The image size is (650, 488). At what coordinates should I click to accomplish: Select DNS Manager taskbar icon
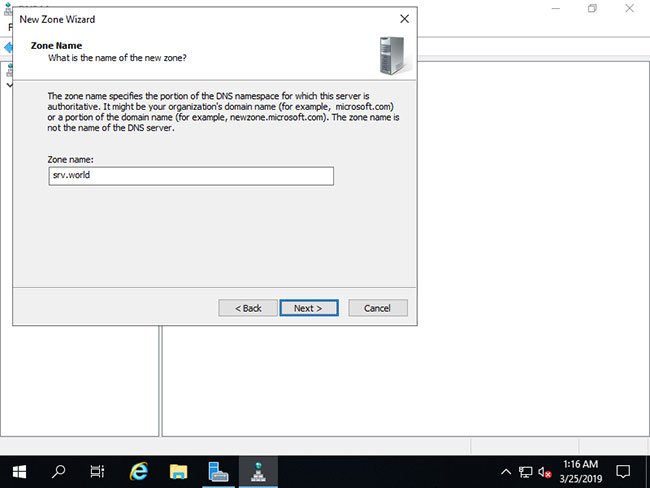258,471
